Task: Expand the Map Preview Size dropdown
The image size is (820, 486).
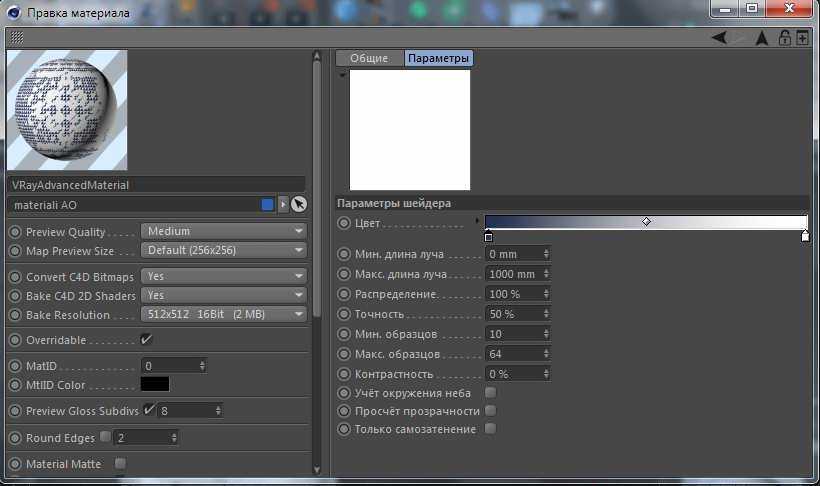Action: pos(223,251)
